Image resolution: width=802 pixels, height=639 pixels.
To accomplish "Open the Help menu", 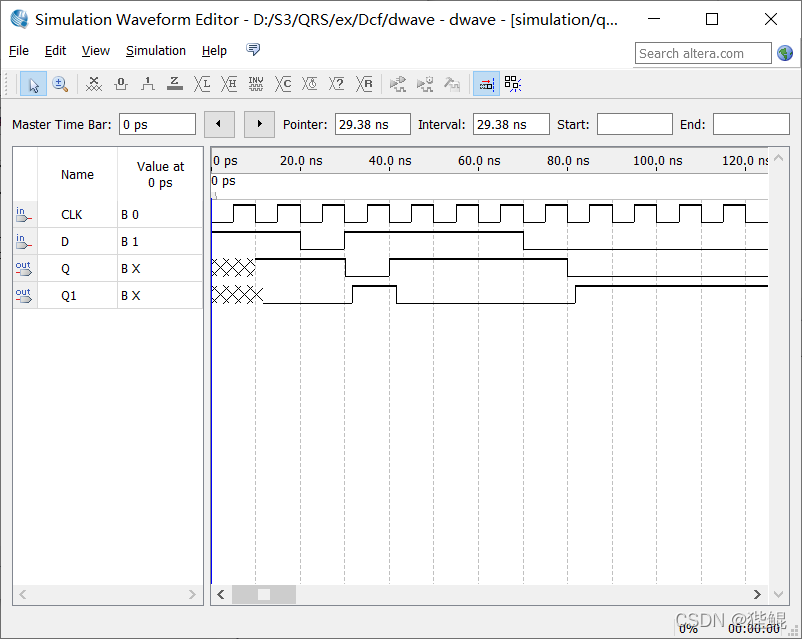I will click(214, 51).
